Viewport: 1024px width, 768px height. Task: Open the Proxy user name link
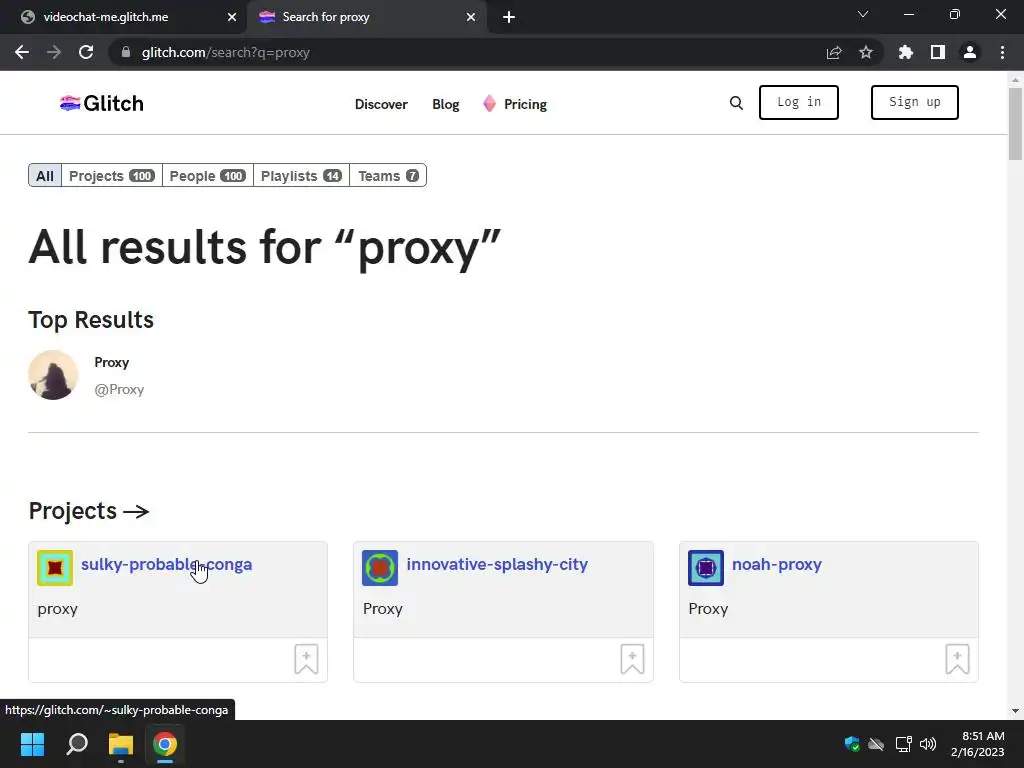click(112, 362)
